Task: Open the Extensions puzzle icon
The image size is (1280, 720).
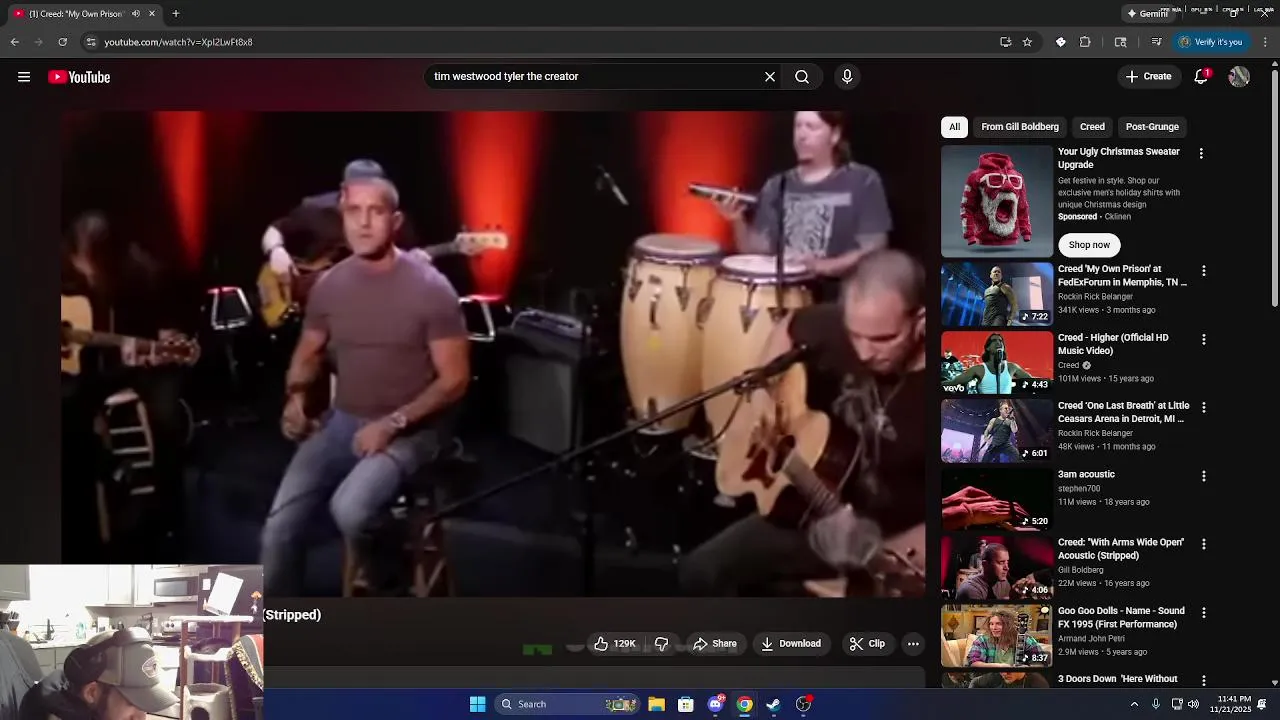Action: click(1085, 42)
